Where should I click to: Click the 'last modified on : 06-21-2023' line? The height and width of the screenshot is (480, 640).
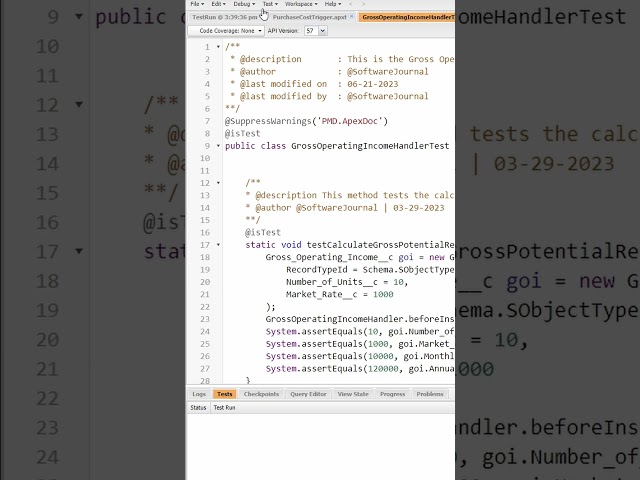(313, 84)
